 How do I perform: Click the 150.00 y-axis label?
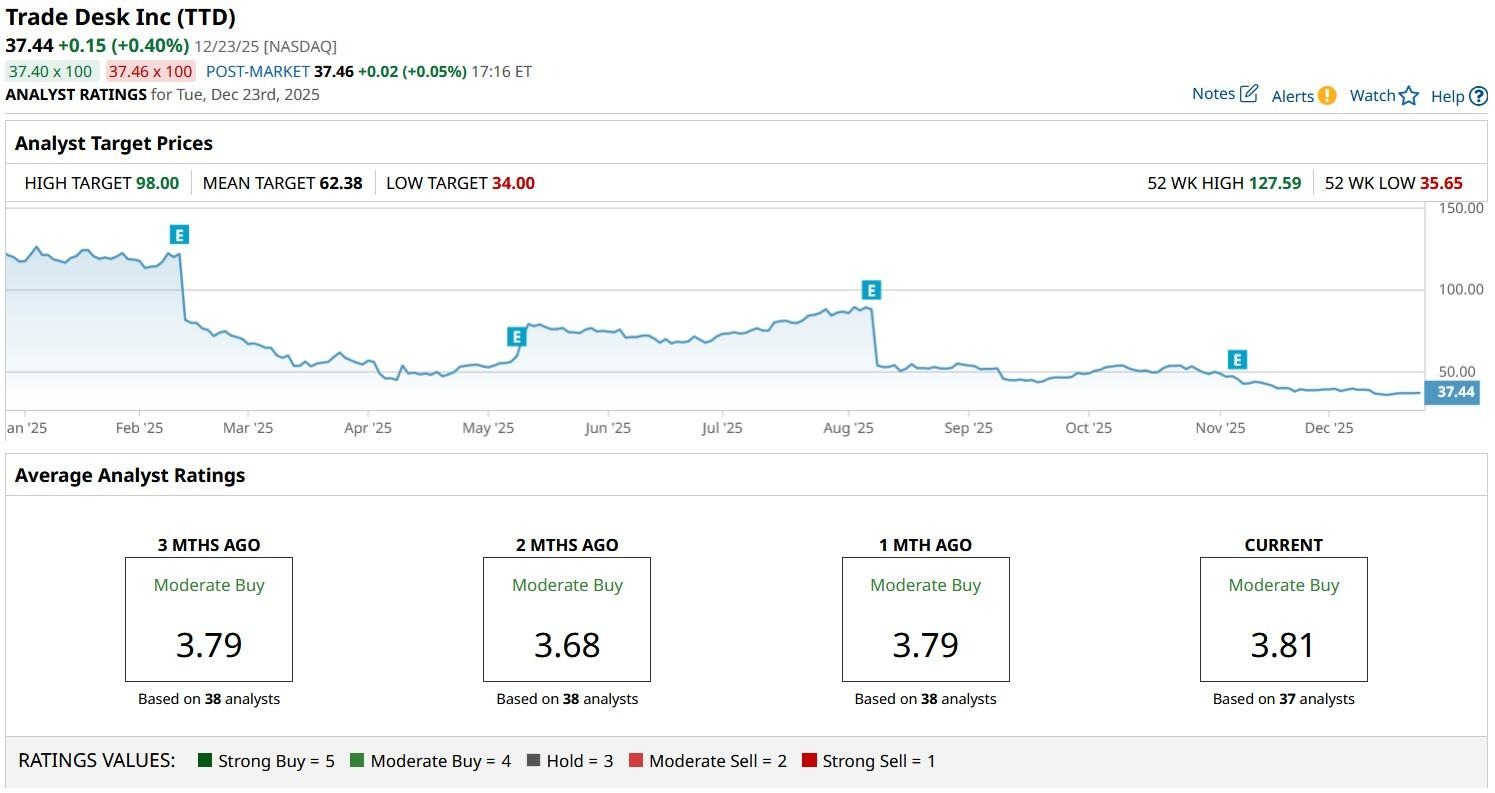1462,208
